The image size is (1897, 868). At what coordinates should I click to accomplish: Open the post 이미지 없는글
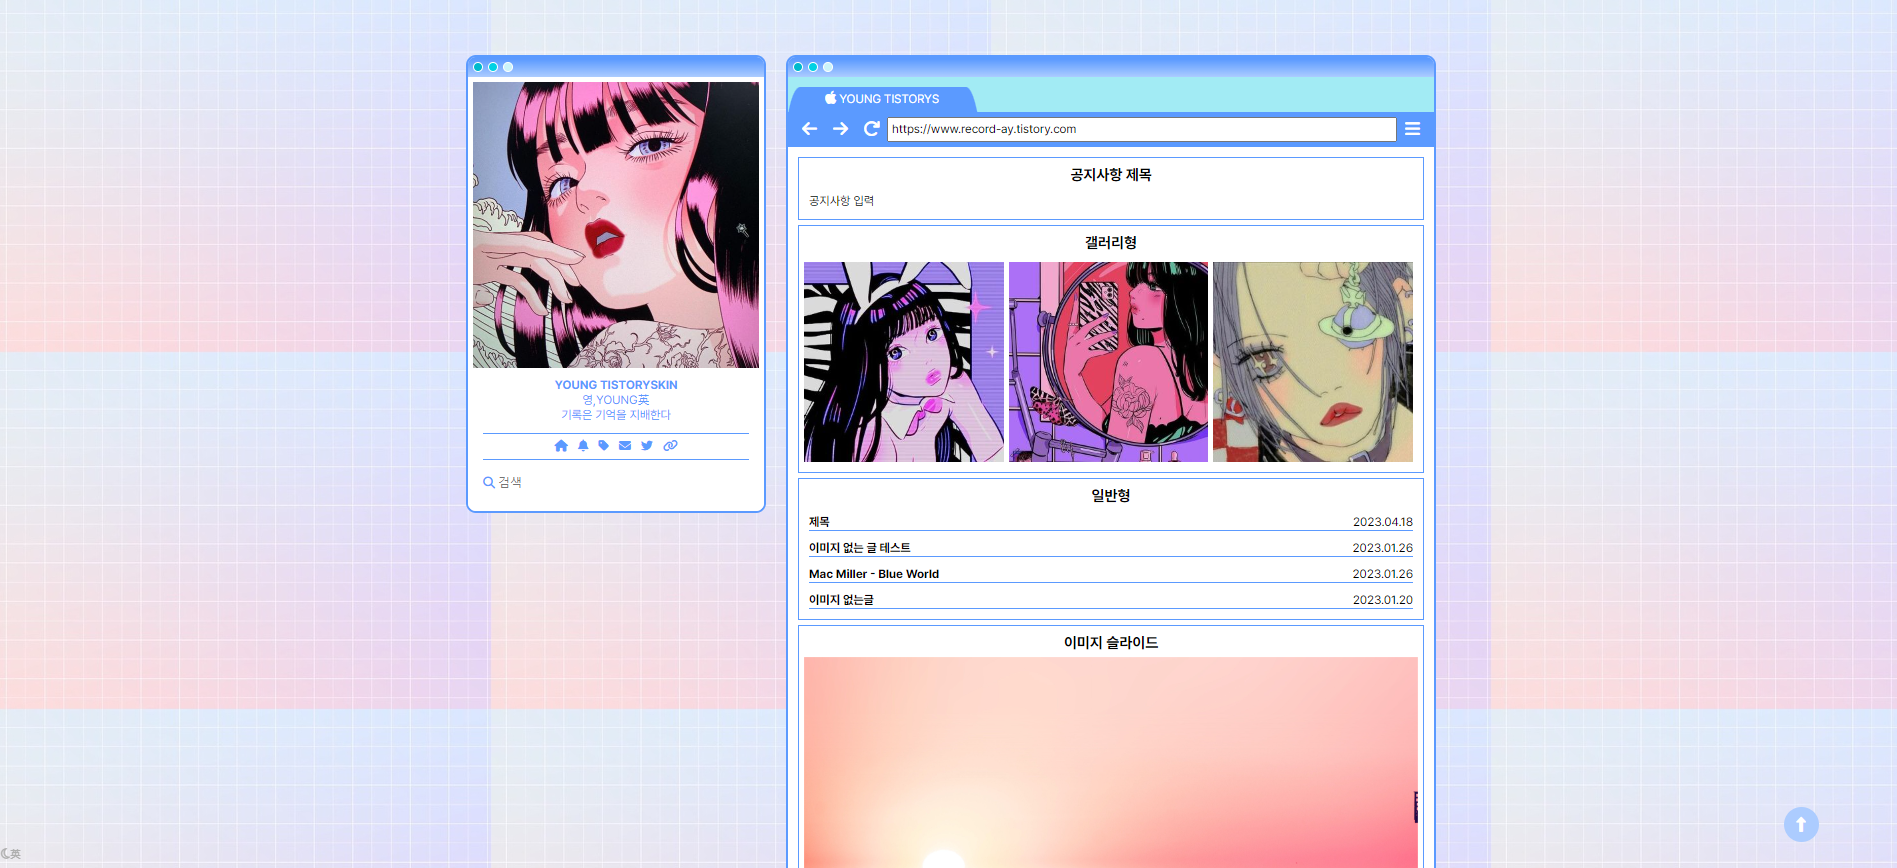point(841,600)
